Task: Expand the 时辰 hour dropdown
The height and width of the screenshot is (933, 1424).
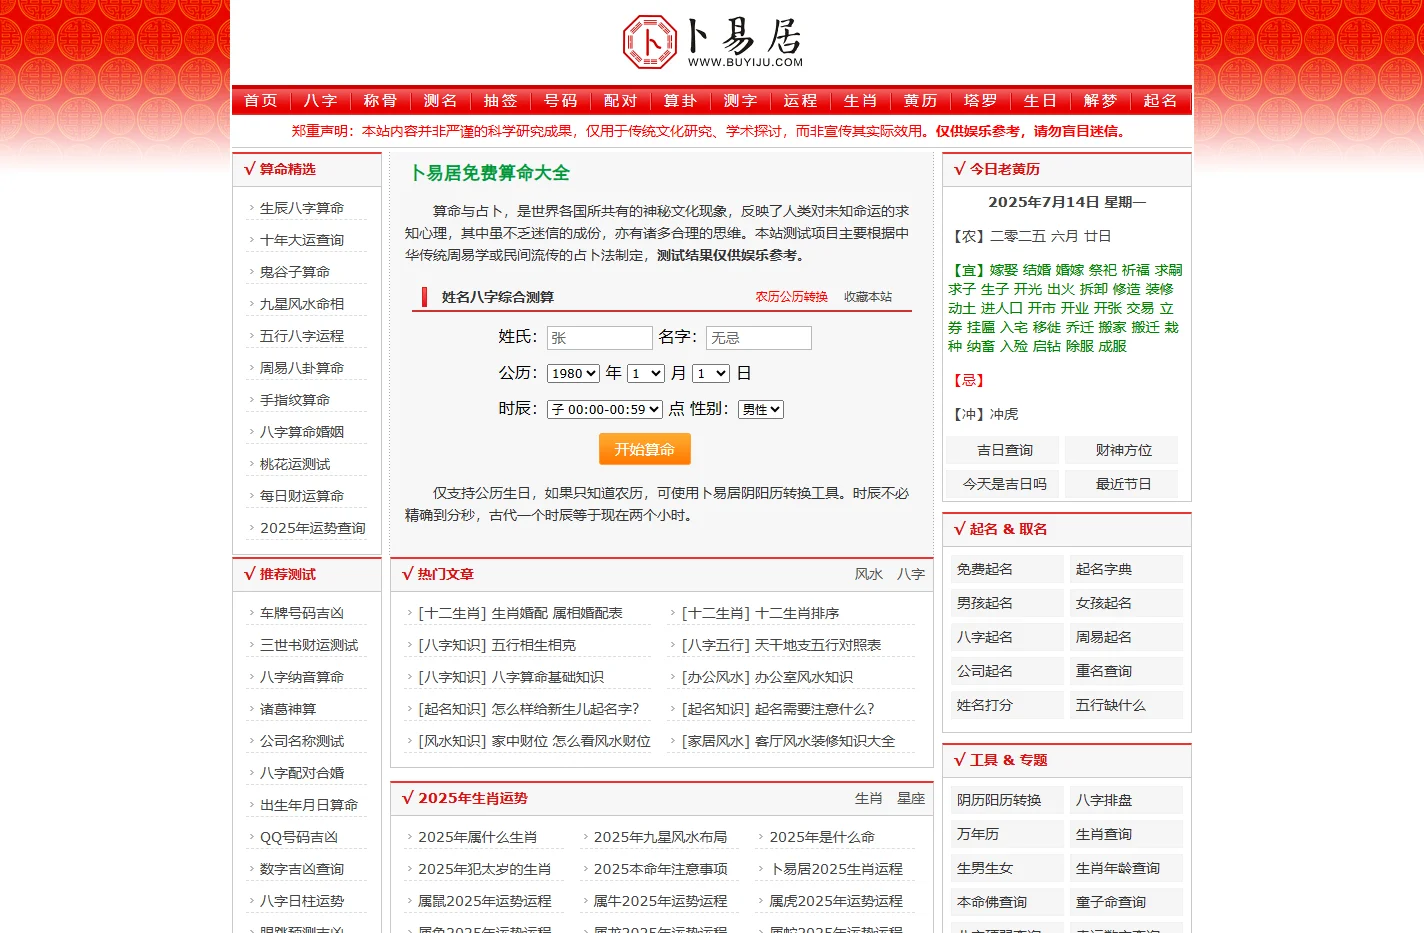Action: click(x=606, y=409)
